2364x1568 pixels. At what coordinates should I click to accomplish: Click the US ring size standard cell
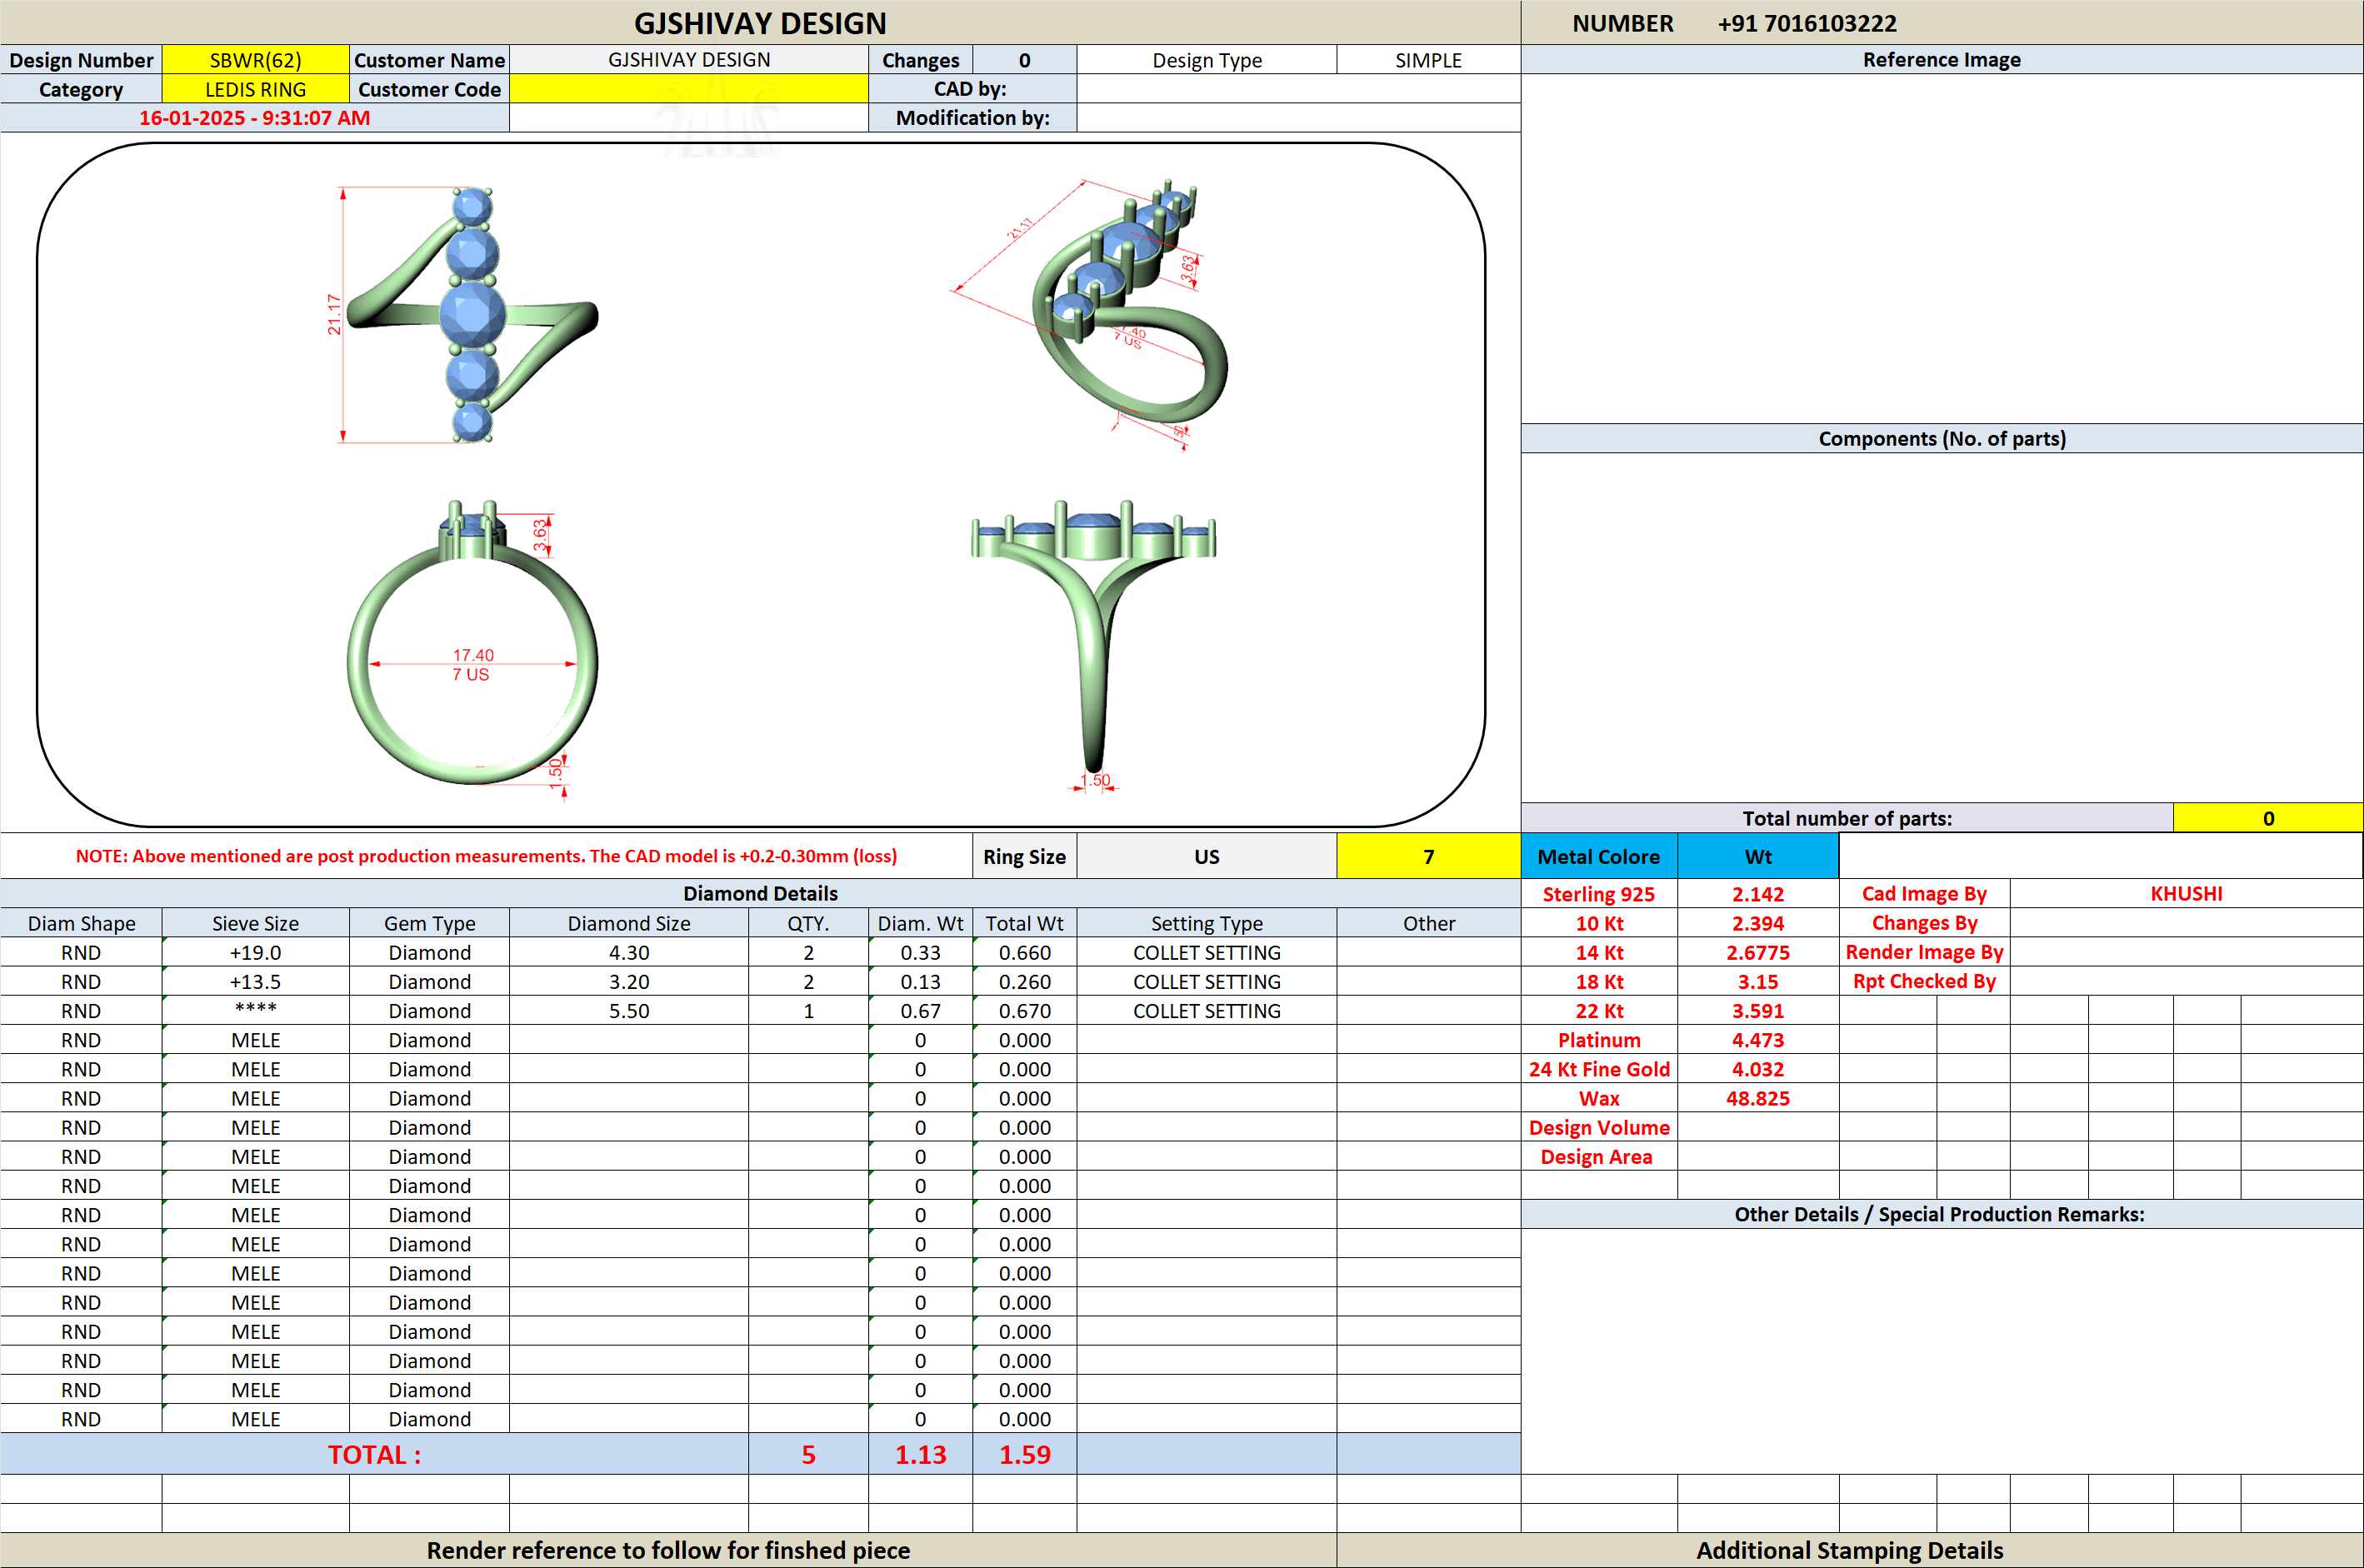click(x=1206, y=856)
